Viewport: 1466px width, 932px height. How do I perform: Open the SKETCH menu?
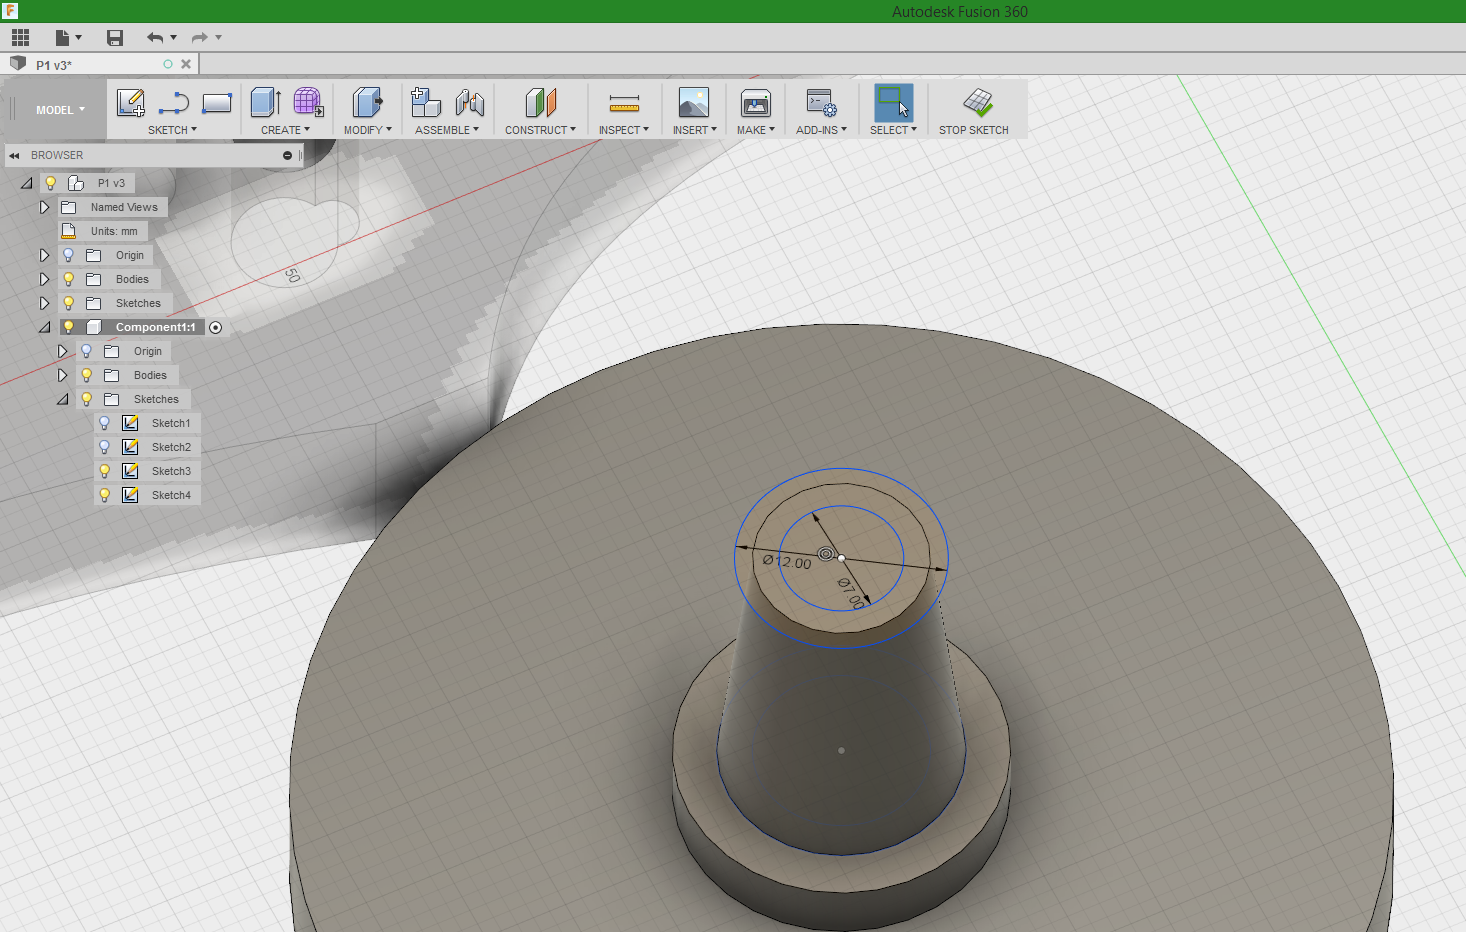point(173,130)
